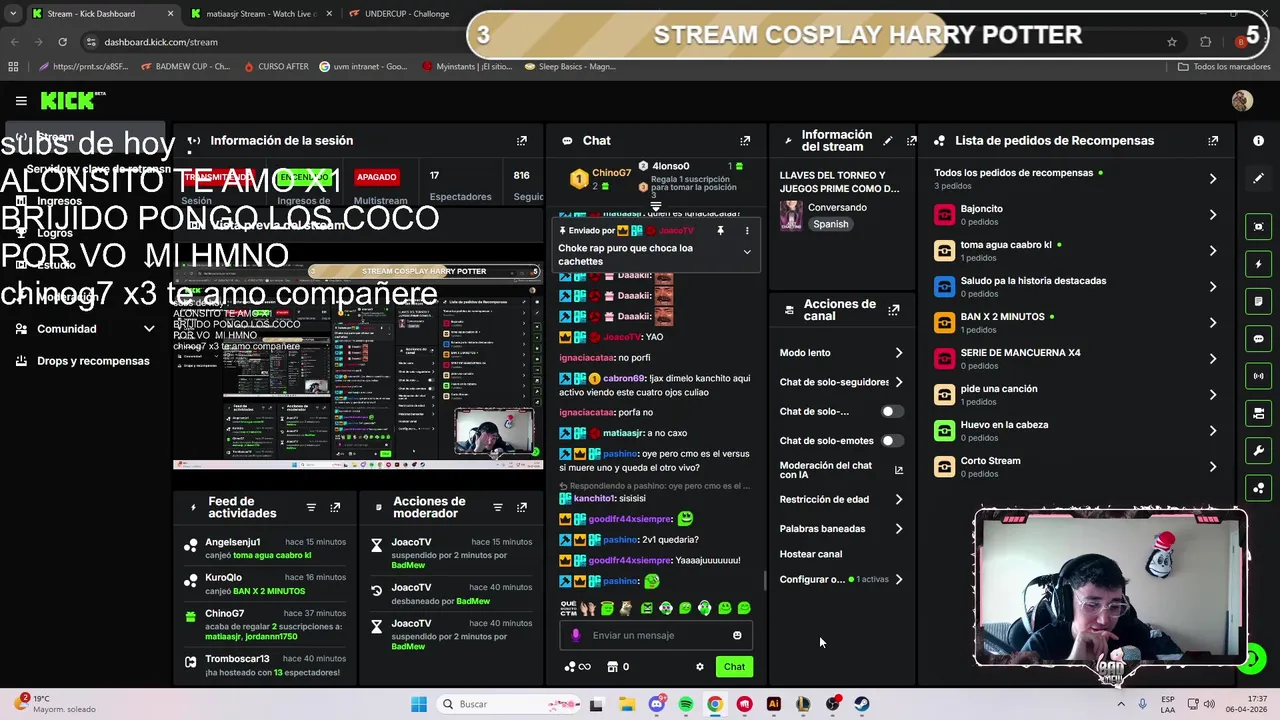This screenshot has width=1280, height=720.
Task: Open the emoji picker in chat input
Action: [737, 636]
